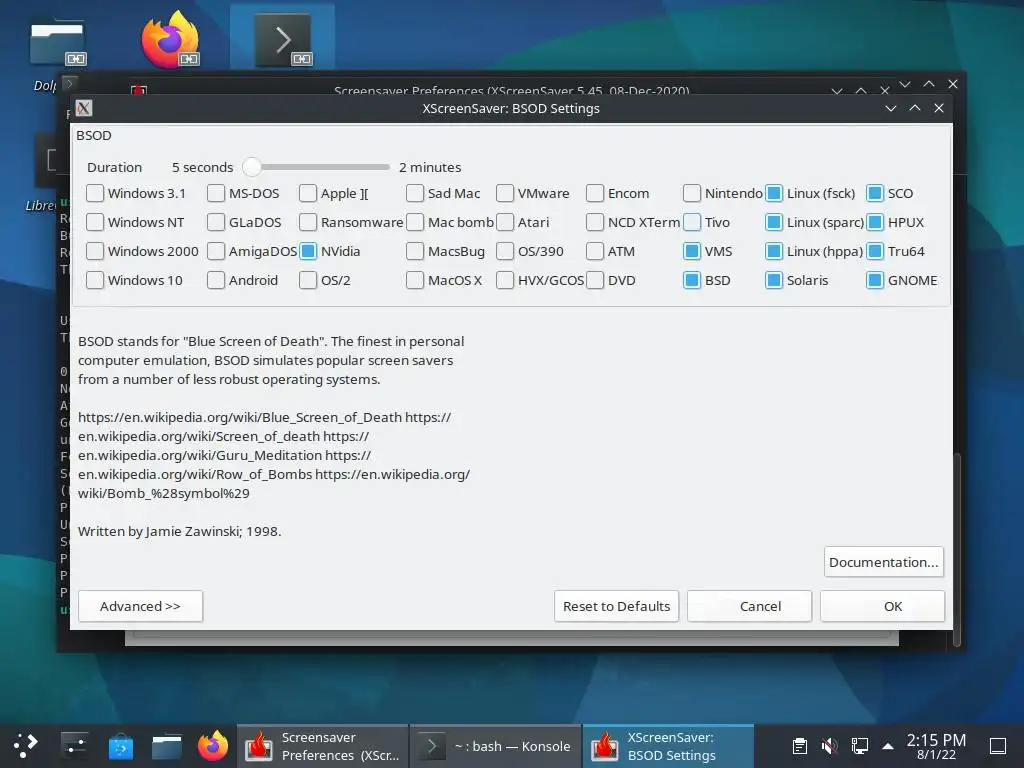Tick the Ransomware checkbox

coord(308,222)
